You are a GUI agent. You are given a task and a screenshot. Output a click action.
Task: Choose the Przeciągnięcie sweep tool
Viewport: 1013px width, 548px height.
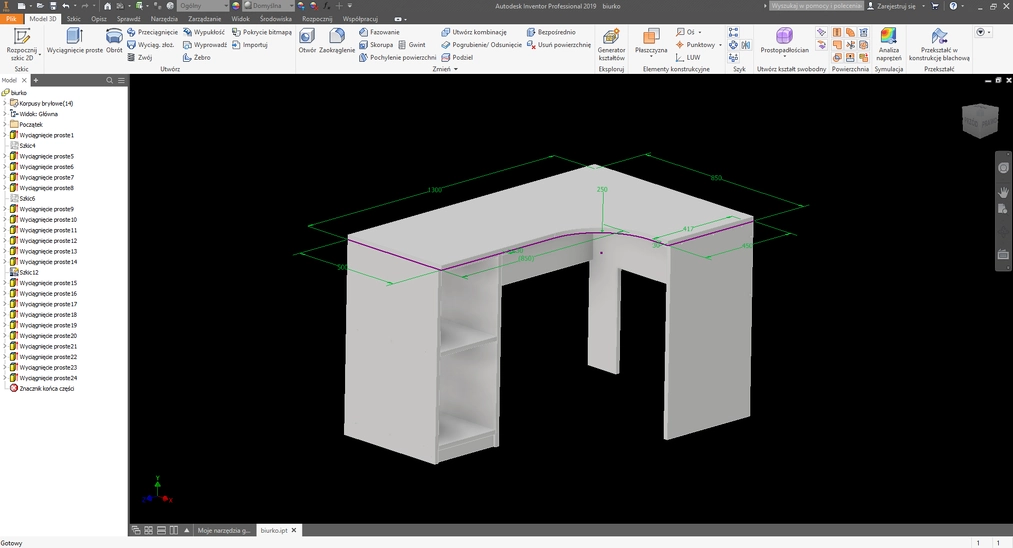click(x=152, y=32)
